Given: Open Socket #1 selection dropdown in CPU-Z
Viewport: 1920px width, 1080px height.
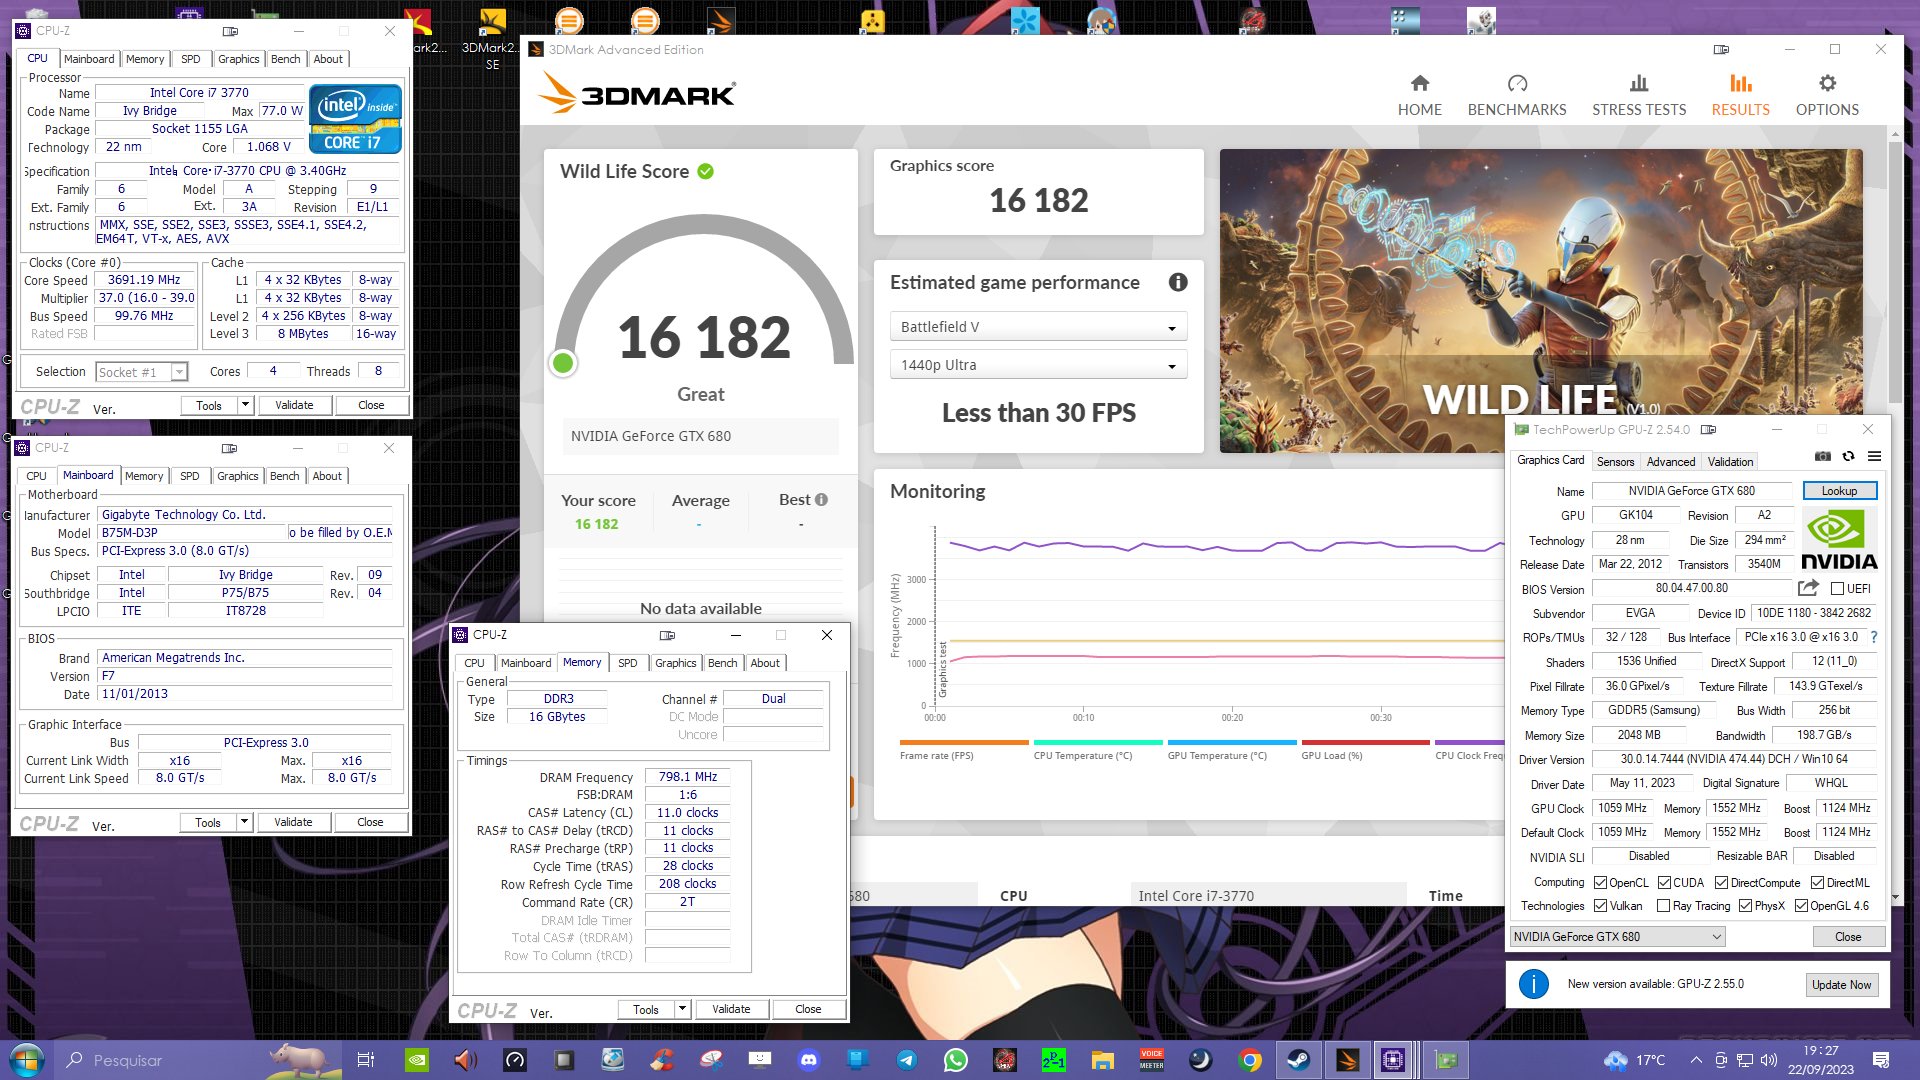Looking at the screenshot, I should pos(142,372).
